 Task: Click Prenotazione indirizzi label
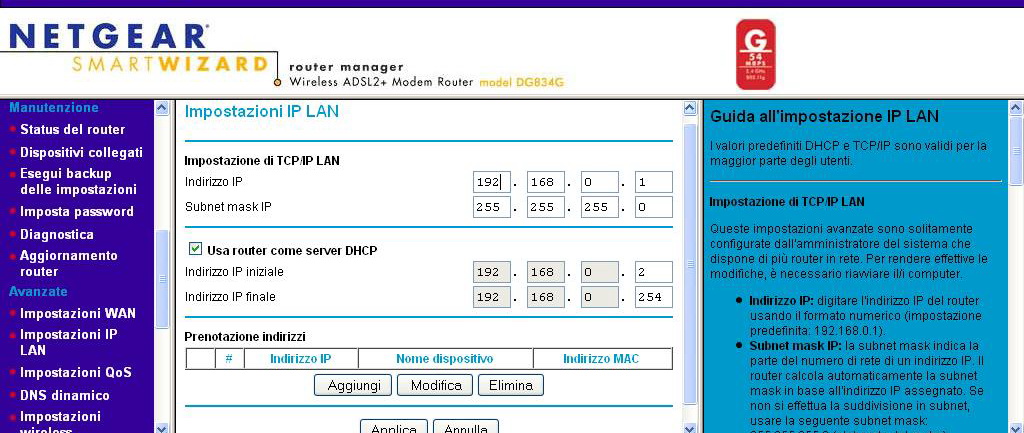[x=245, y=337]
